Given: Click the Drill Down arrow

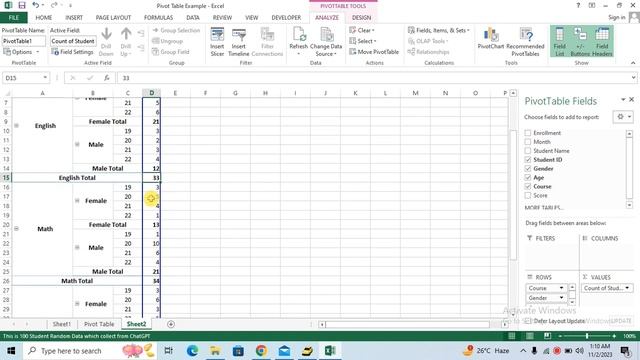Looking at the screenshot, I should [x=106, y=42].
